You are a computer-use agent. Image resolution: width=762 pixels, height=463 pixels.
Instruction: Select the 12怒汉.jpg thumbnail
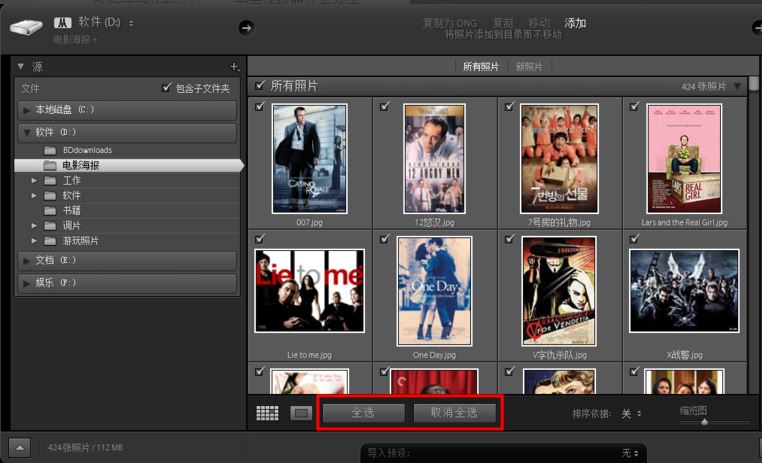(434, 158)
